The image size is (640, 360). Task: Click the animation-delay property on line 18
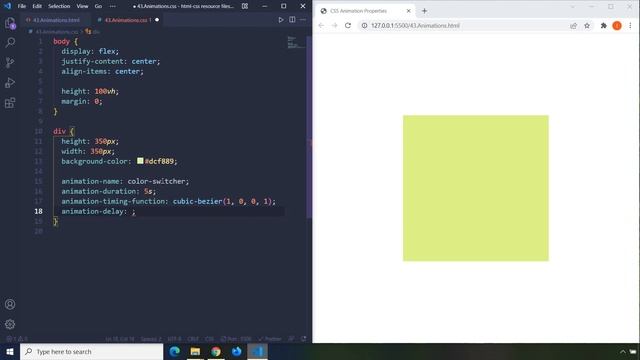click(x=92, y=211)
